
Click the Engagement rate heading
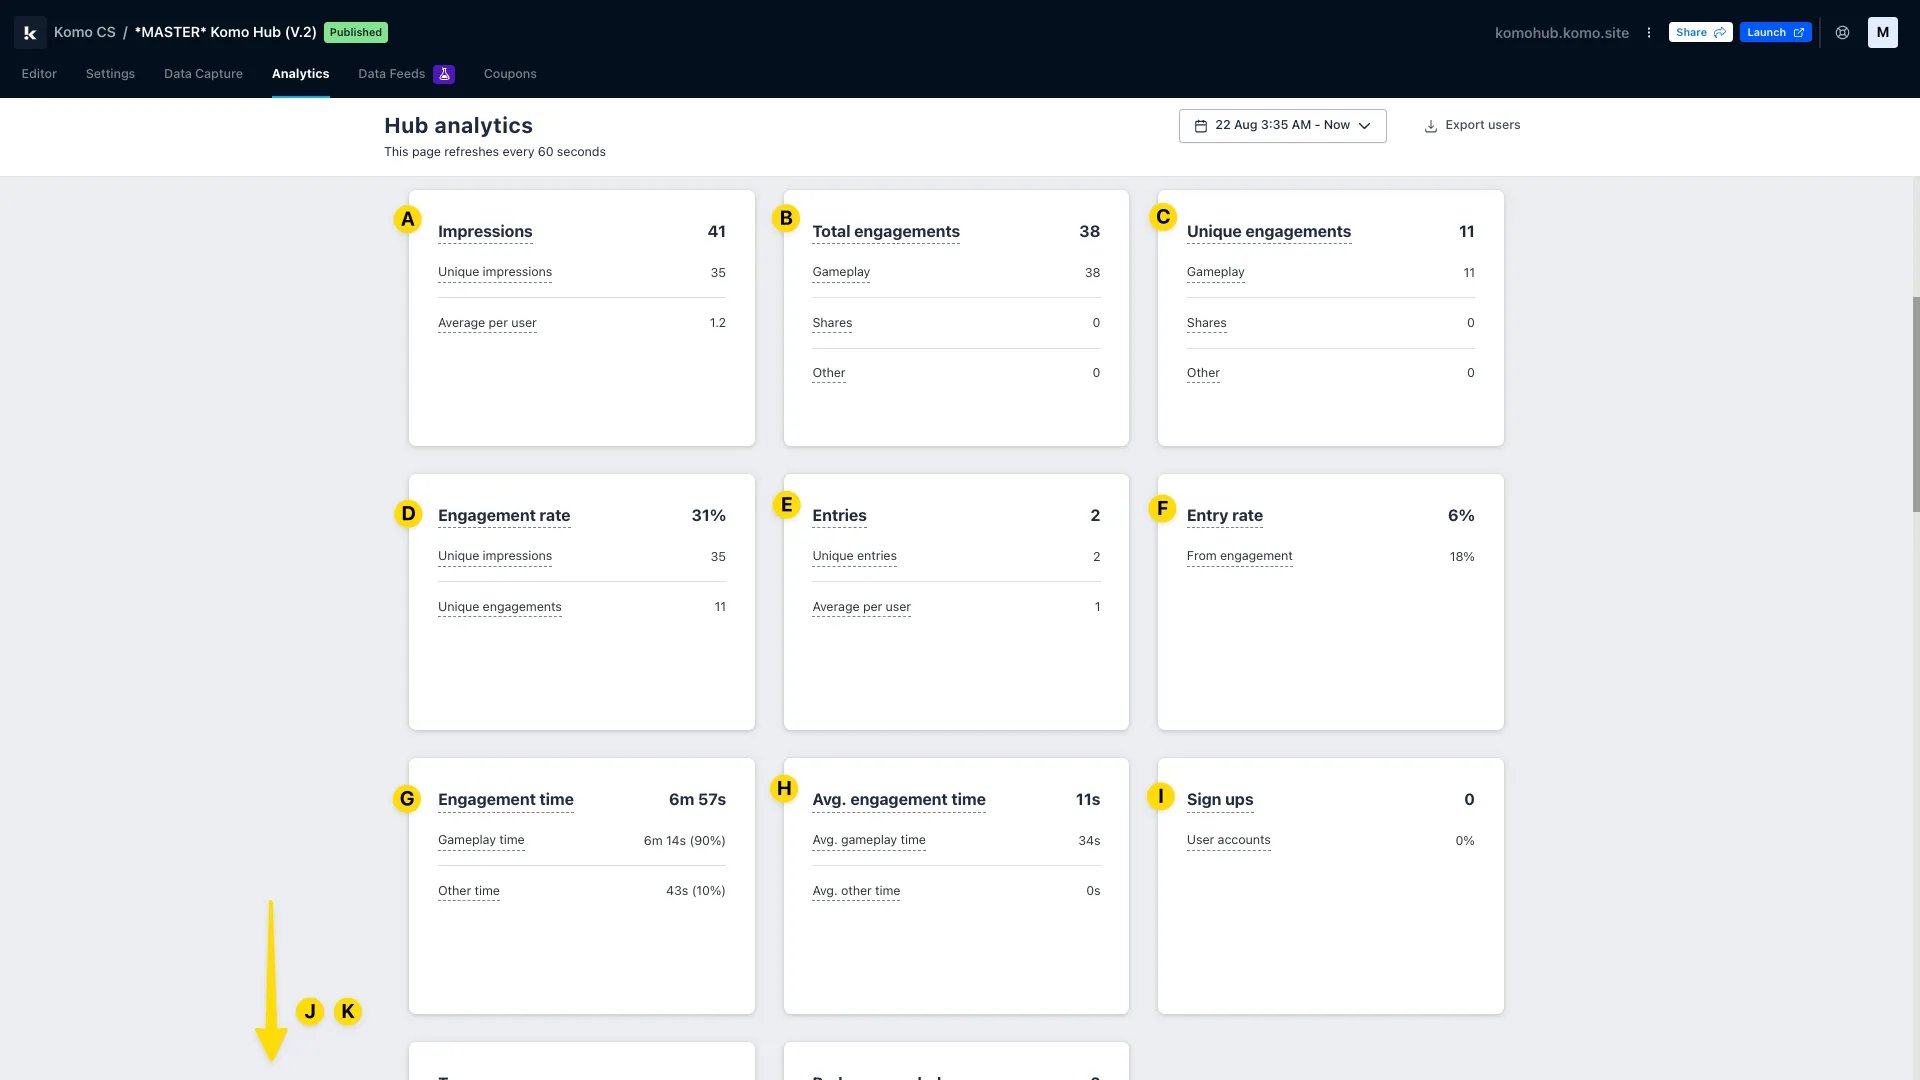click(x=504, y=516)
